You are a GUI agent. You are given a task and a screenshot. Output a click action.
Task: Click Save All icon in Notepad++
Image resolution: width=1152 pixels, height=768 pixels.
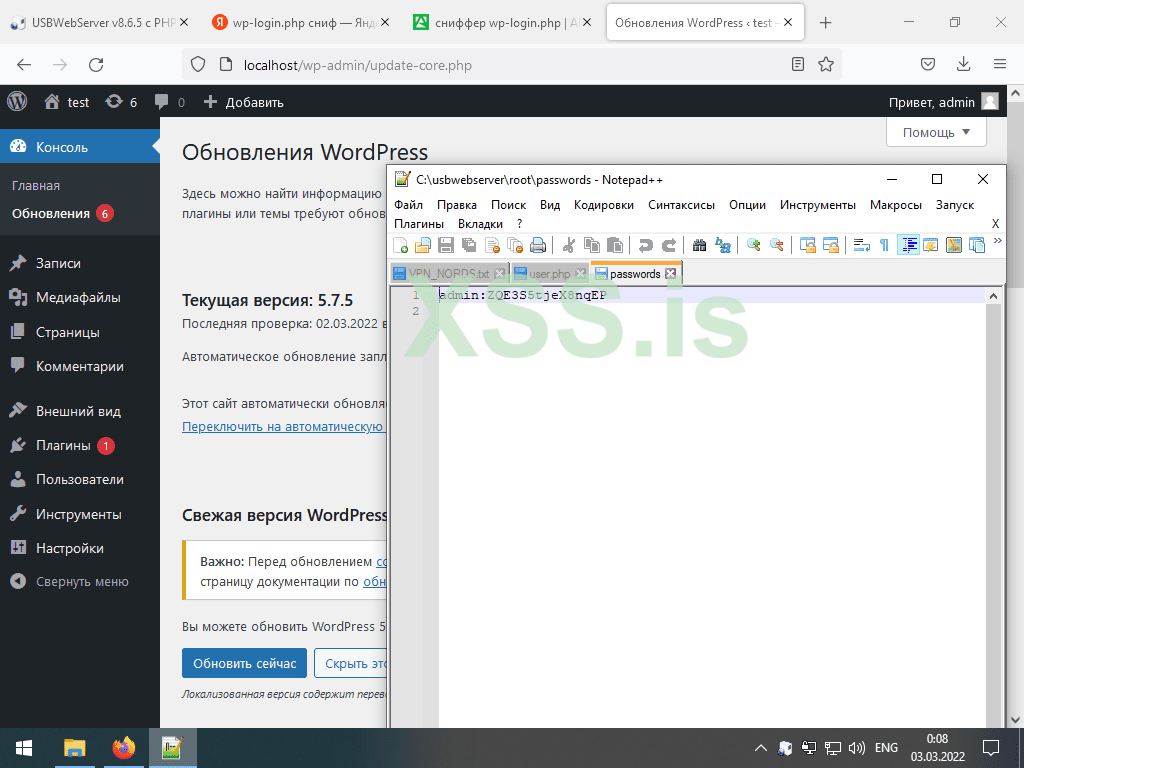pyautogui.click(x=468, y=245)
